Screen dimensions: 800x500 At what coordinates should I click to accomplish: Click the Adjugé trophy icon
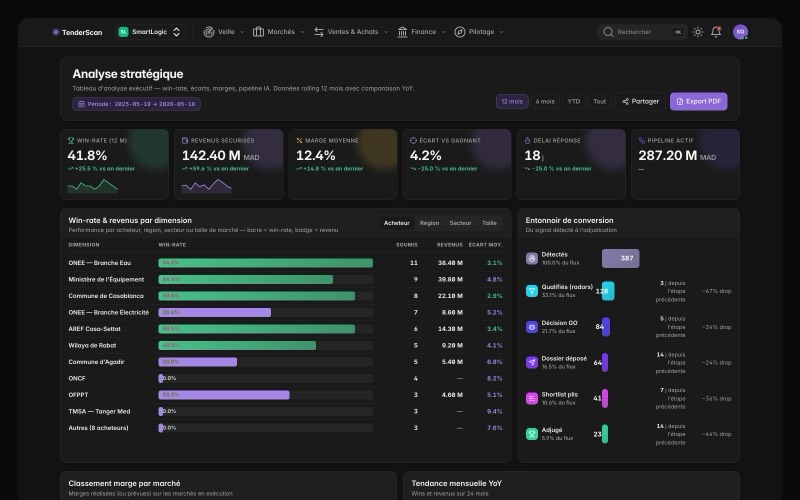coord(532,434)
